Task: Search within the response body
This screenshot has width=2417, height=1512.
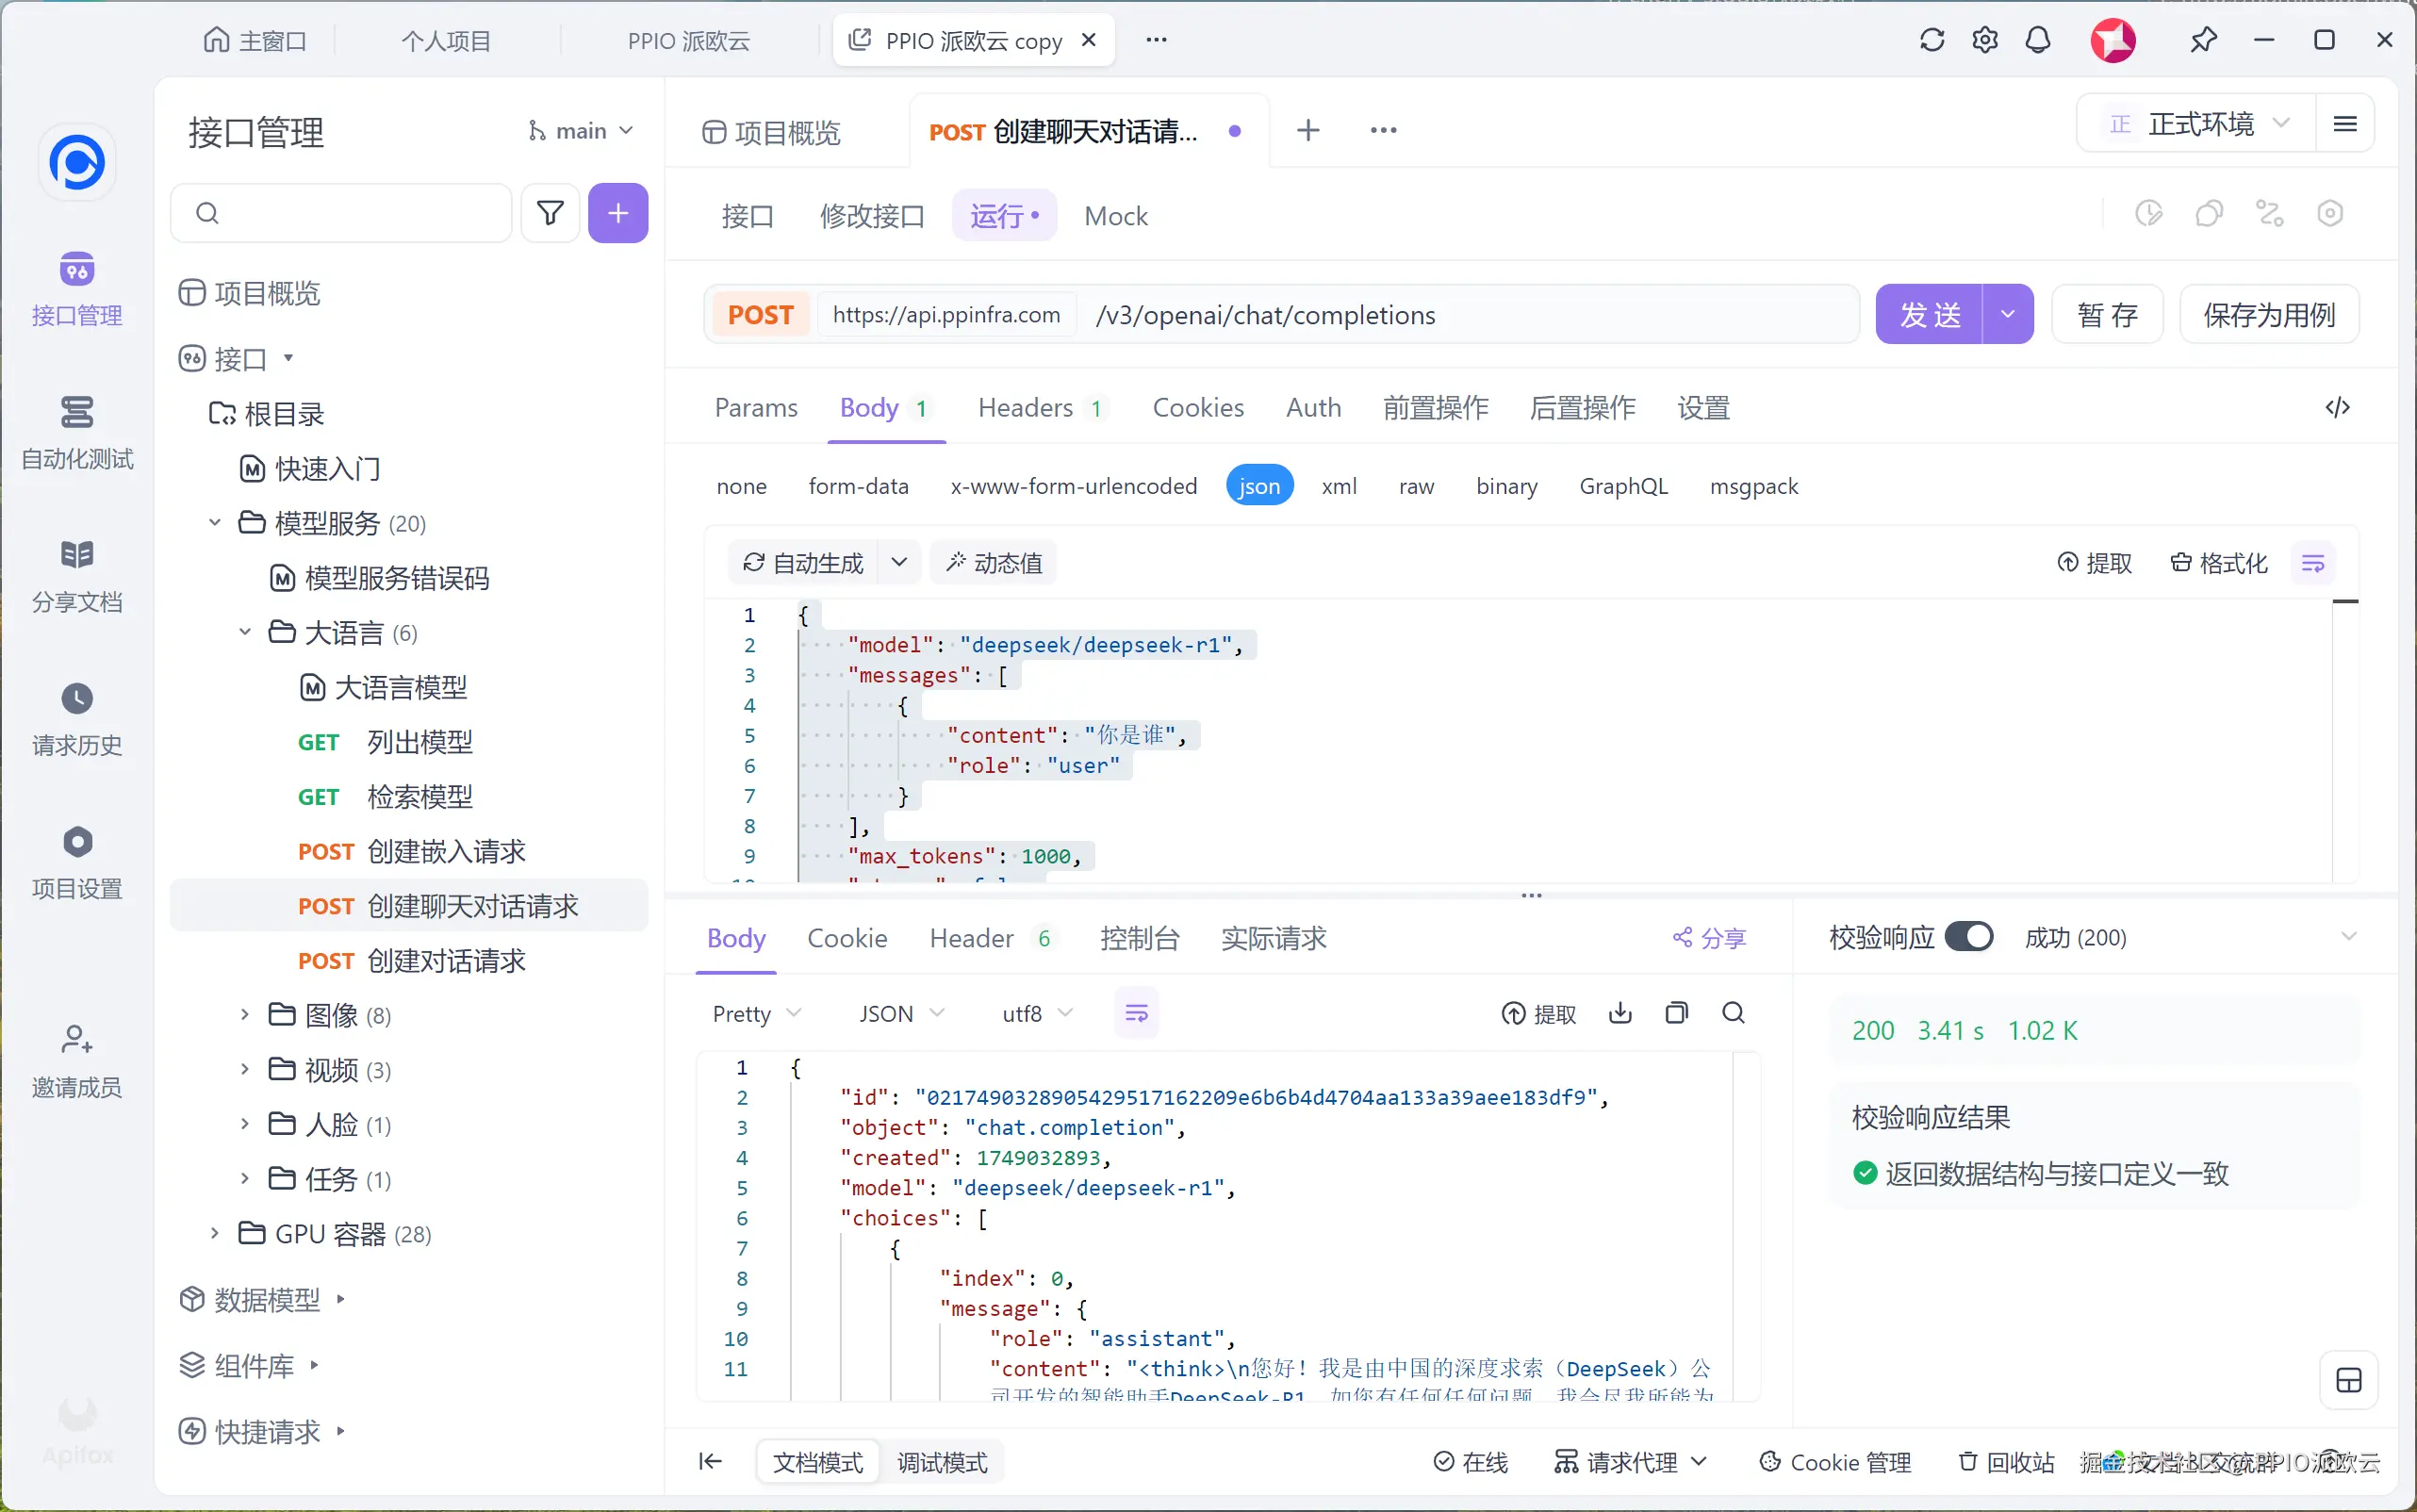Action: (1733, 1013)
